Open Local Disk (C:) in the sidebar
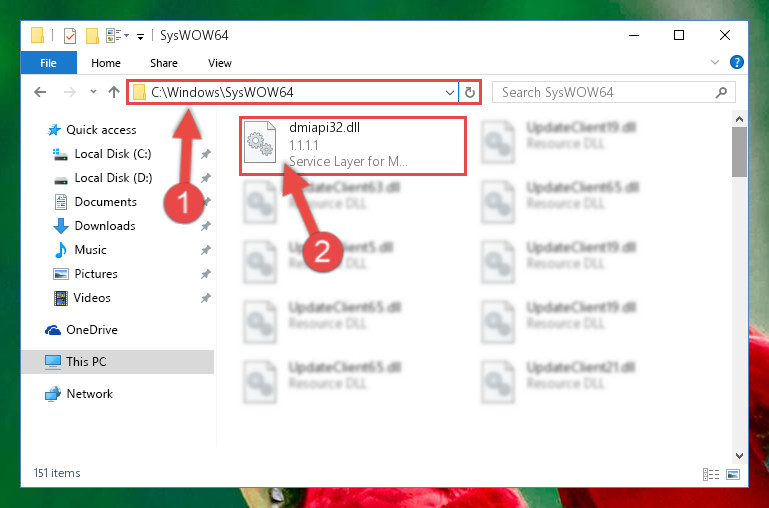 point(102,154)
